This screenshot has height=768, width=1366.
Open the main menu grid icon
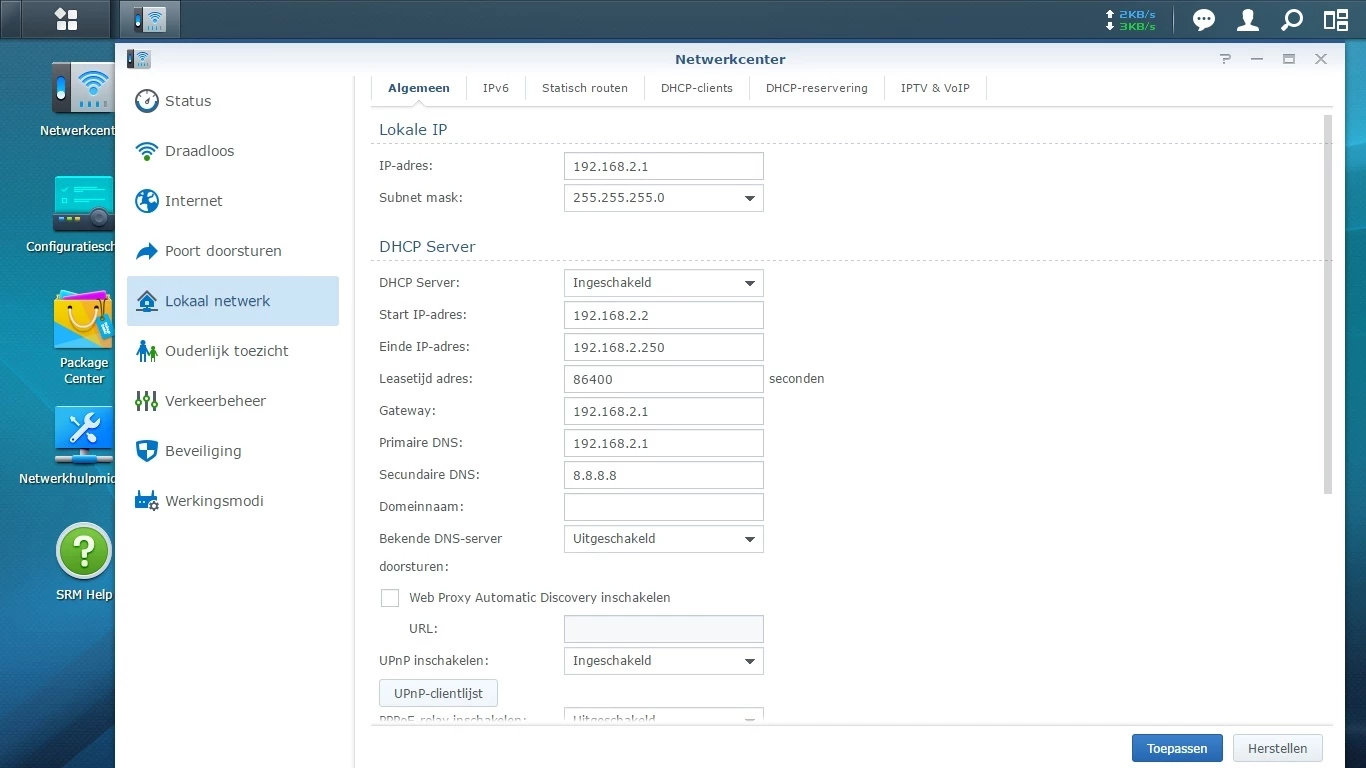click(66, 19)
